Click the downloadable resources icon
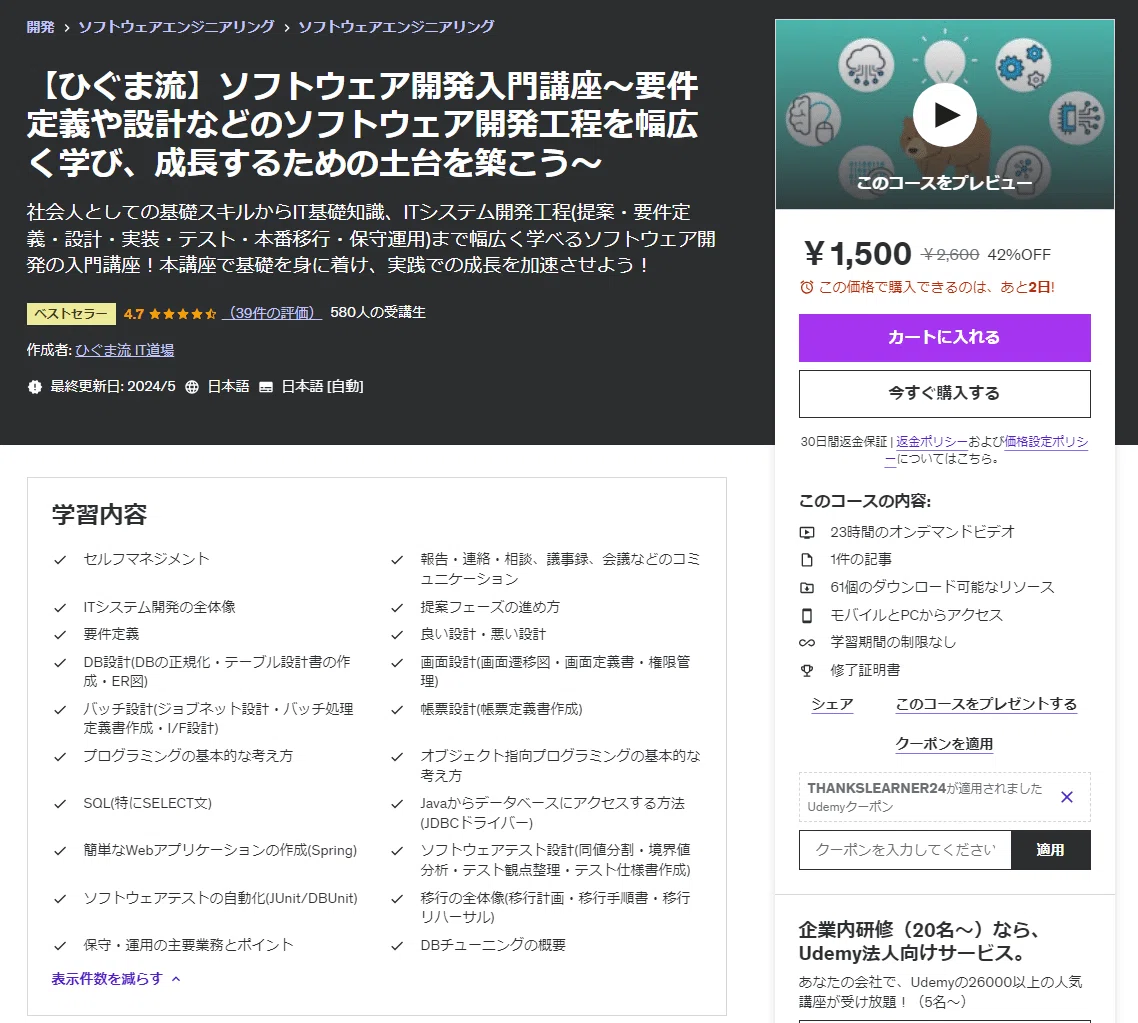Screen dimensions: 1138x1023 pos(807,588)
